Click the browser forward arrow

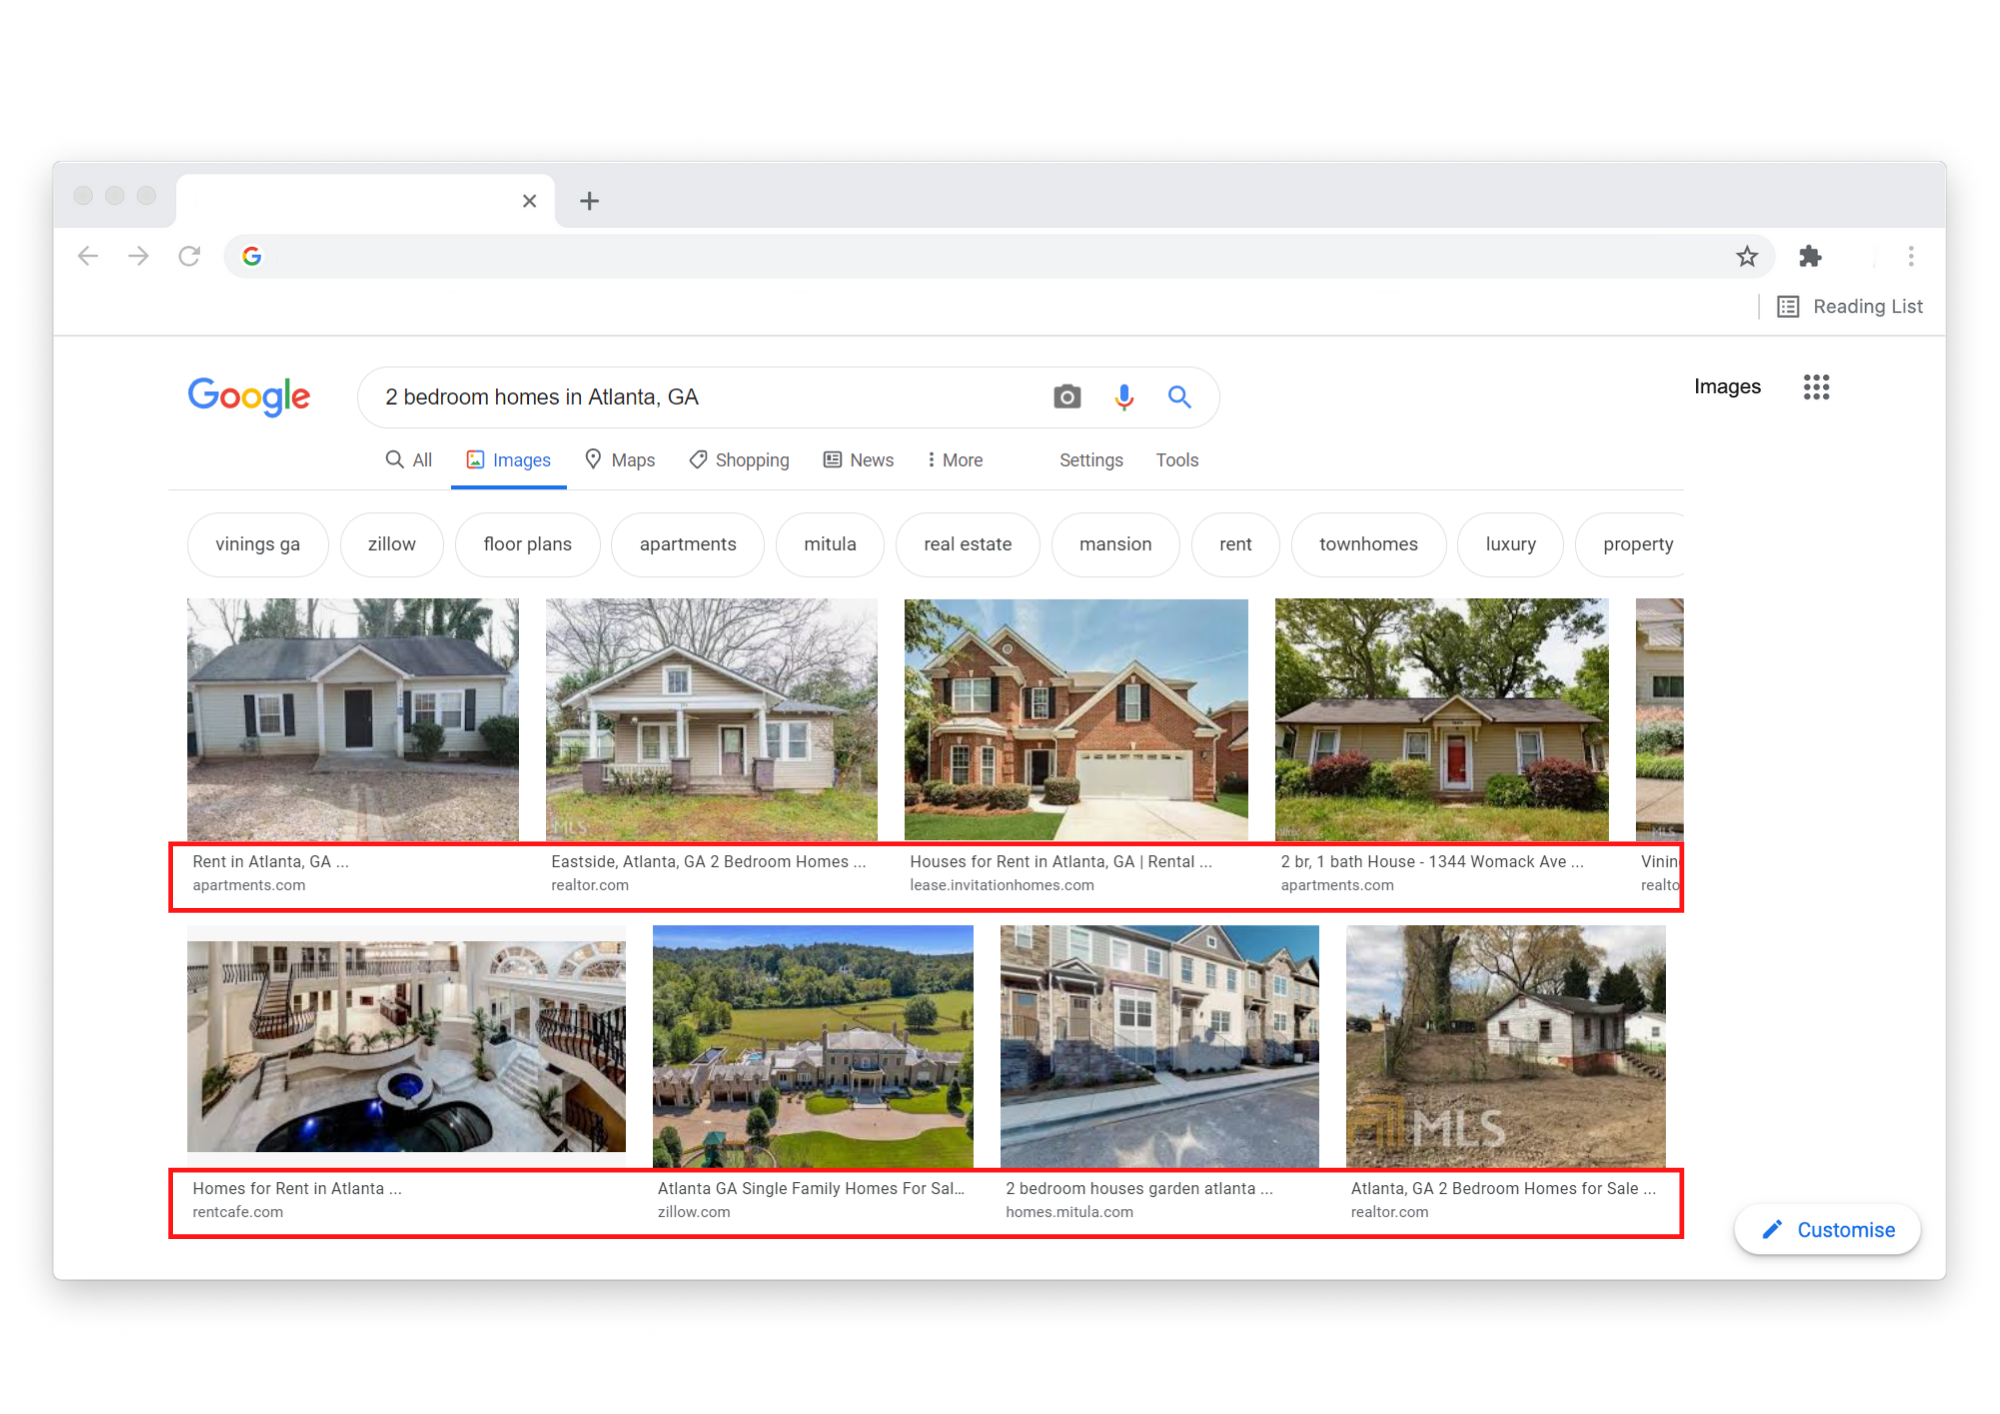pos(138,256)
